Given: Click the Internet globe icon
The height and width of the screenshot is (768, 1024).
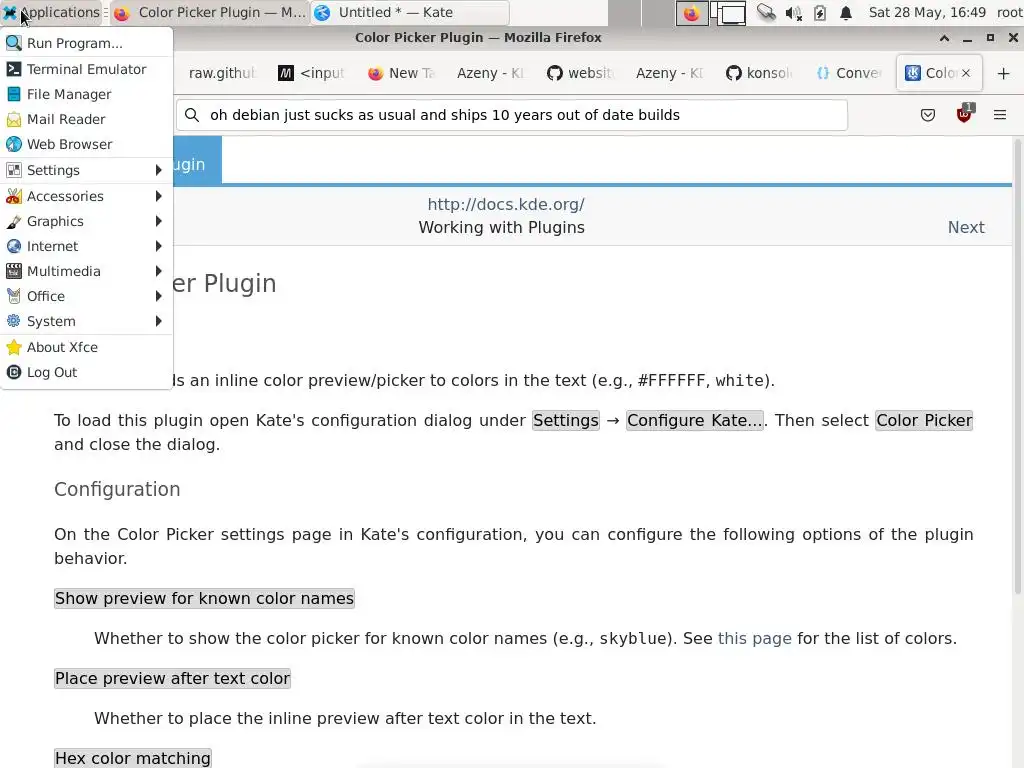Looking at the screenshot, I should pyautogui.click(x=14, y=246).
